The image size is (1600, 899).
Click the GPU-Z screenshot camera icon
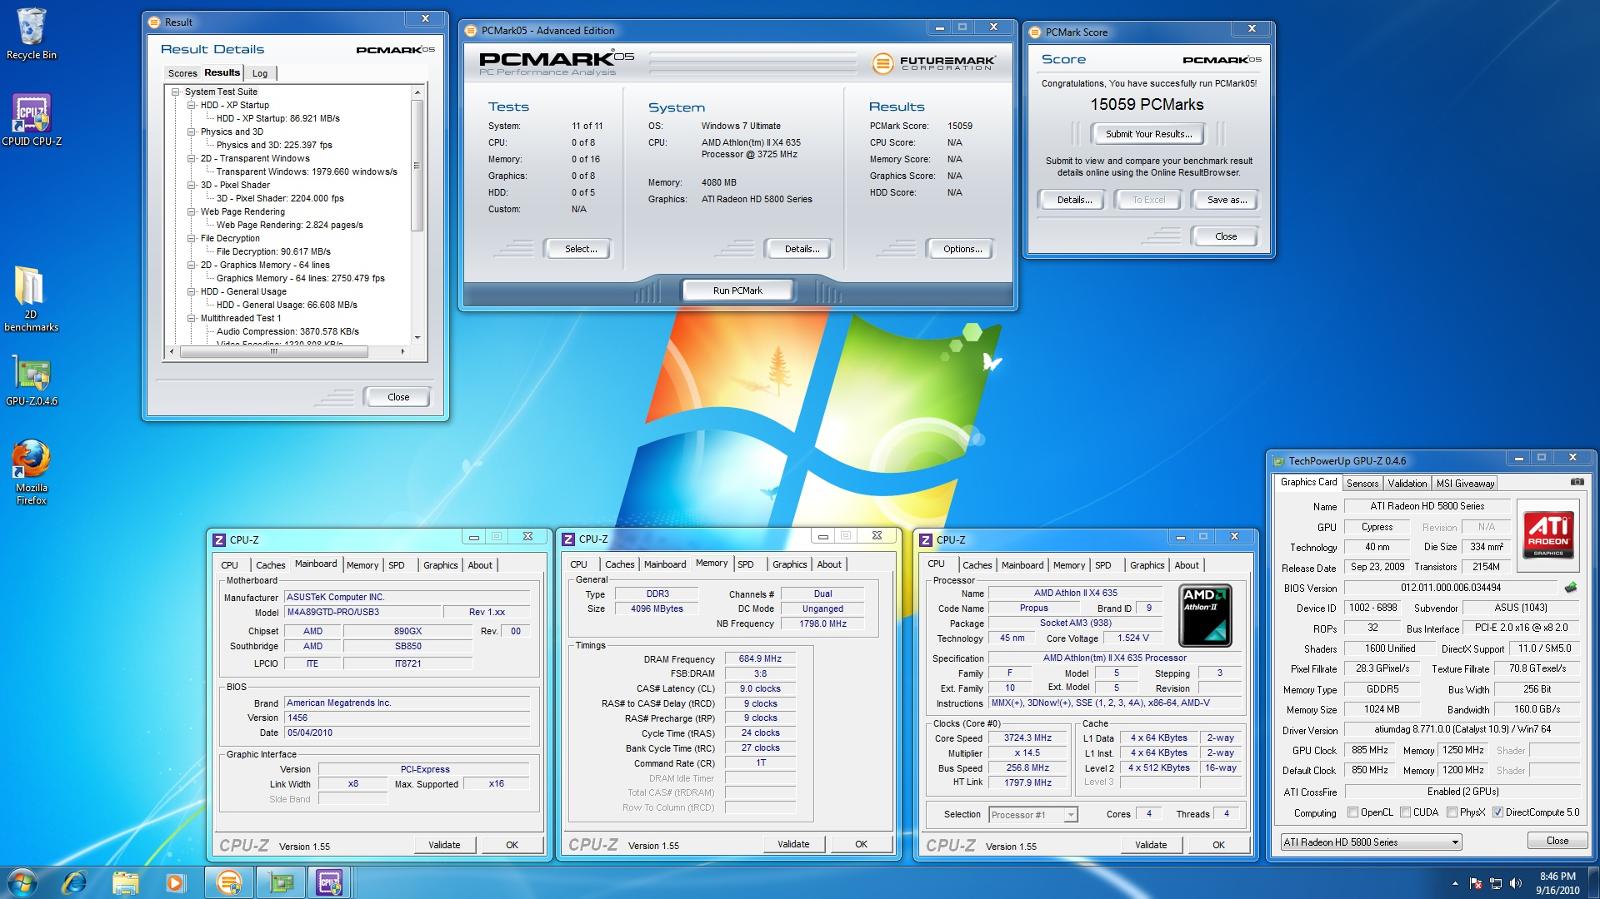(1577, 482)
